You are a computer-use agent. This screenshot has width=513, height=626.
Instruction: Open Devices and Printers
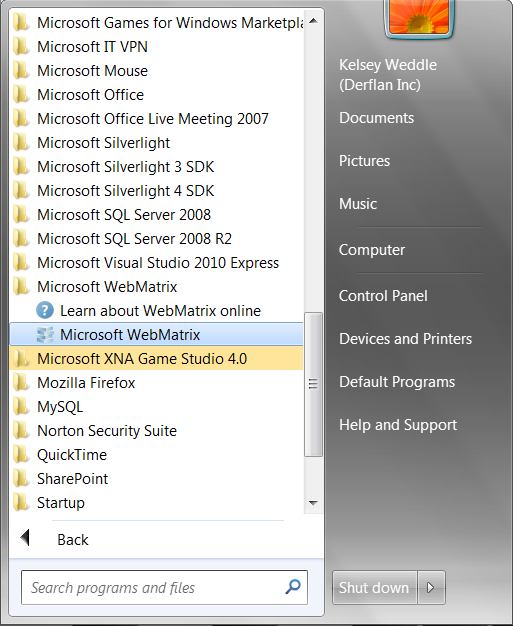click(406, 339)
